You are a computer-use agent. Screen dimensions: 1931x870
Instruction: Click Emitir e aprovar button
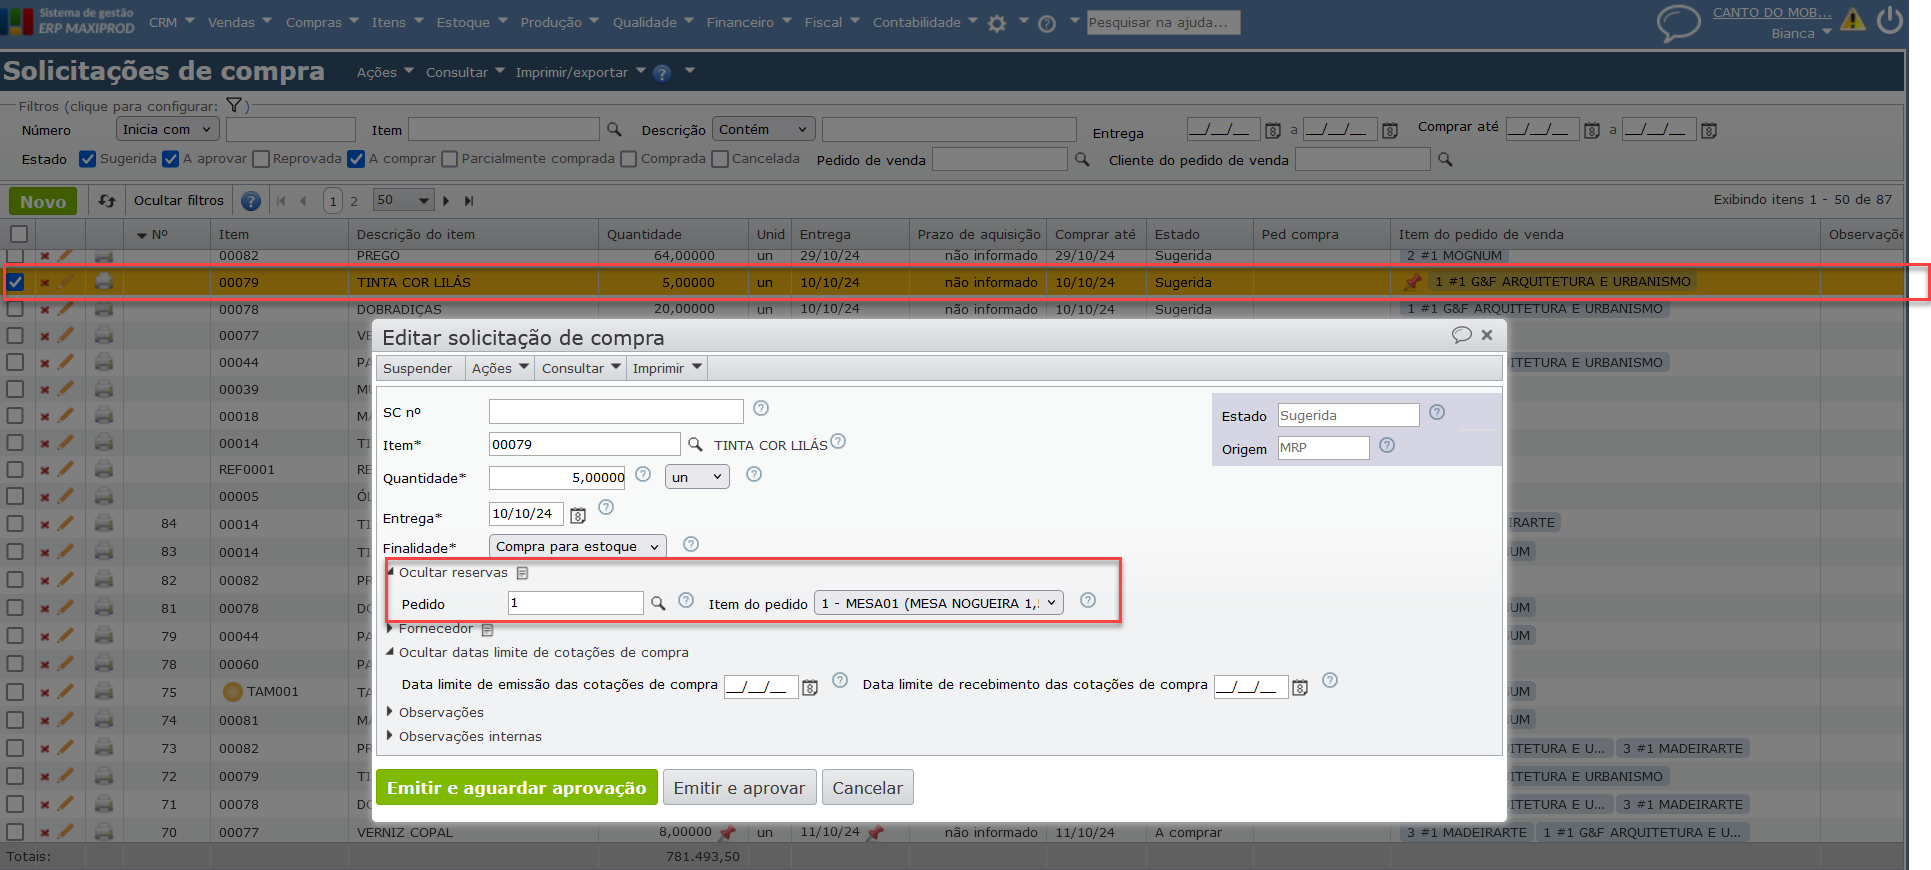point(739,788)
